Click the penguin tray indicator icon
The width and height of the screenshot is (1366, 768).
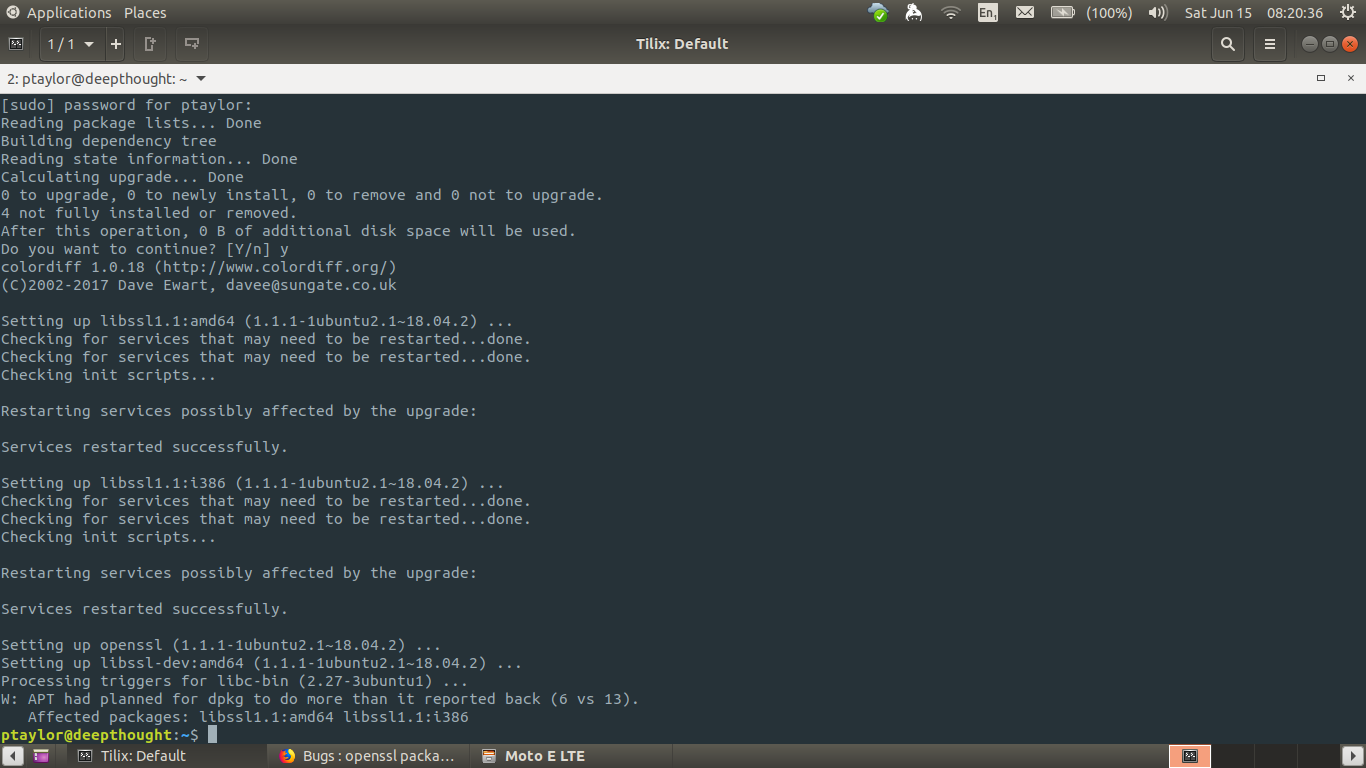tap(914, 13)
